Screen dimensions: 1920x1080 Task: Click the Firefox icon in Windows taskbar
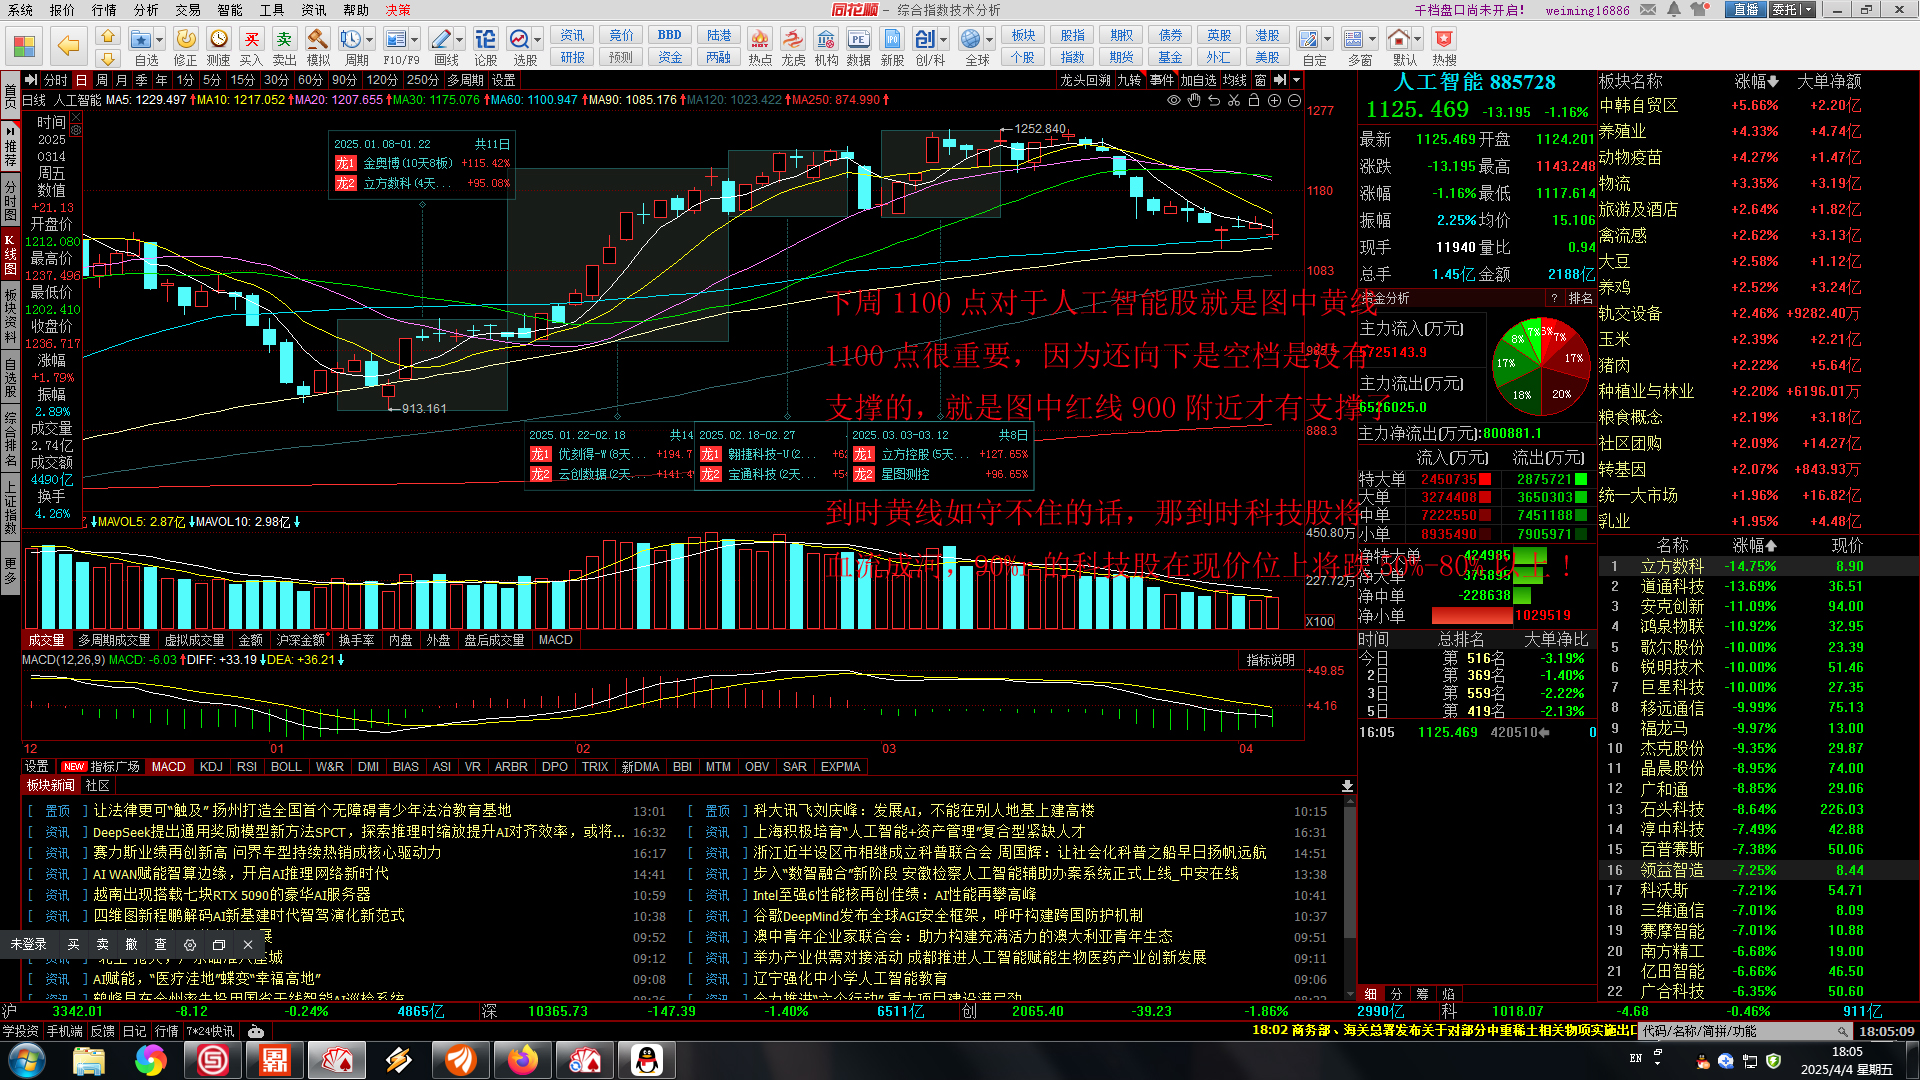coord(522,1060)
